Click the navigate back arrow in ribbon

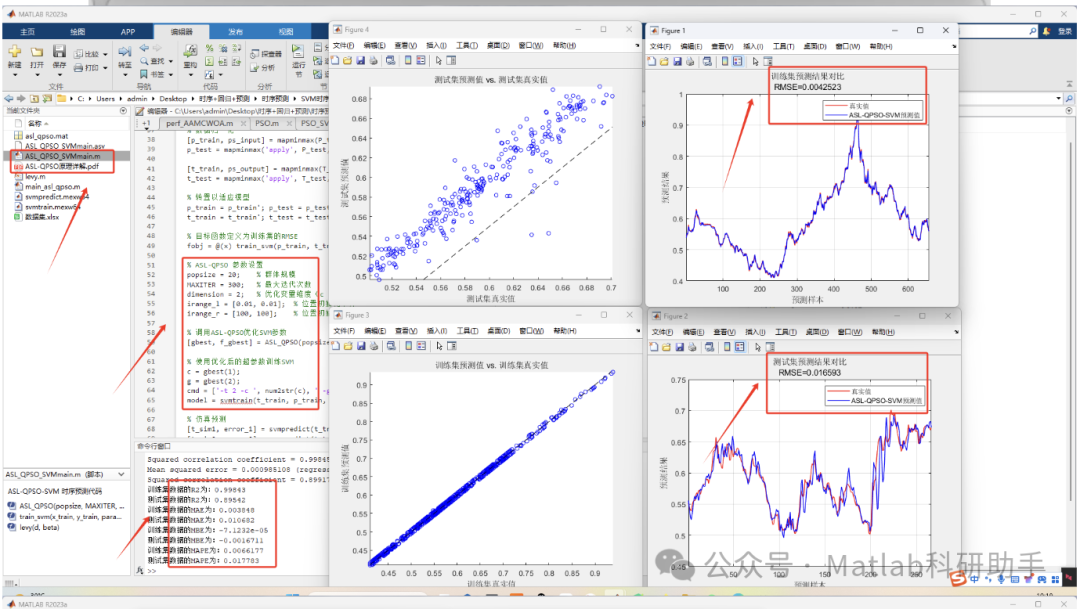(x=144, y=48)
